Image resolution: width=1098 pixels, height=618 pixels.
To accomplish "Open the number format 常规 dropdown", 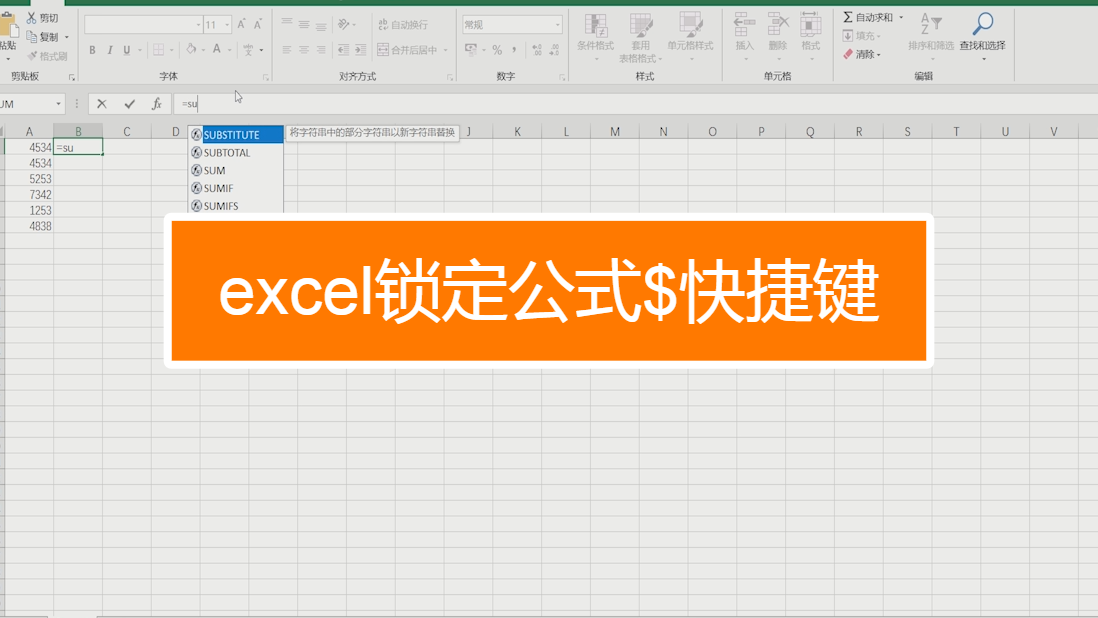I will (558, 25).
